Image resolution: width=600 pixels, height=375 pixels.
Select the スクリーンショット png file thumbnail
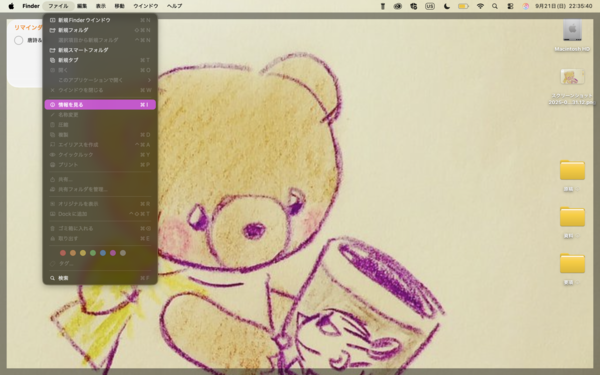[x=572, y=77]
